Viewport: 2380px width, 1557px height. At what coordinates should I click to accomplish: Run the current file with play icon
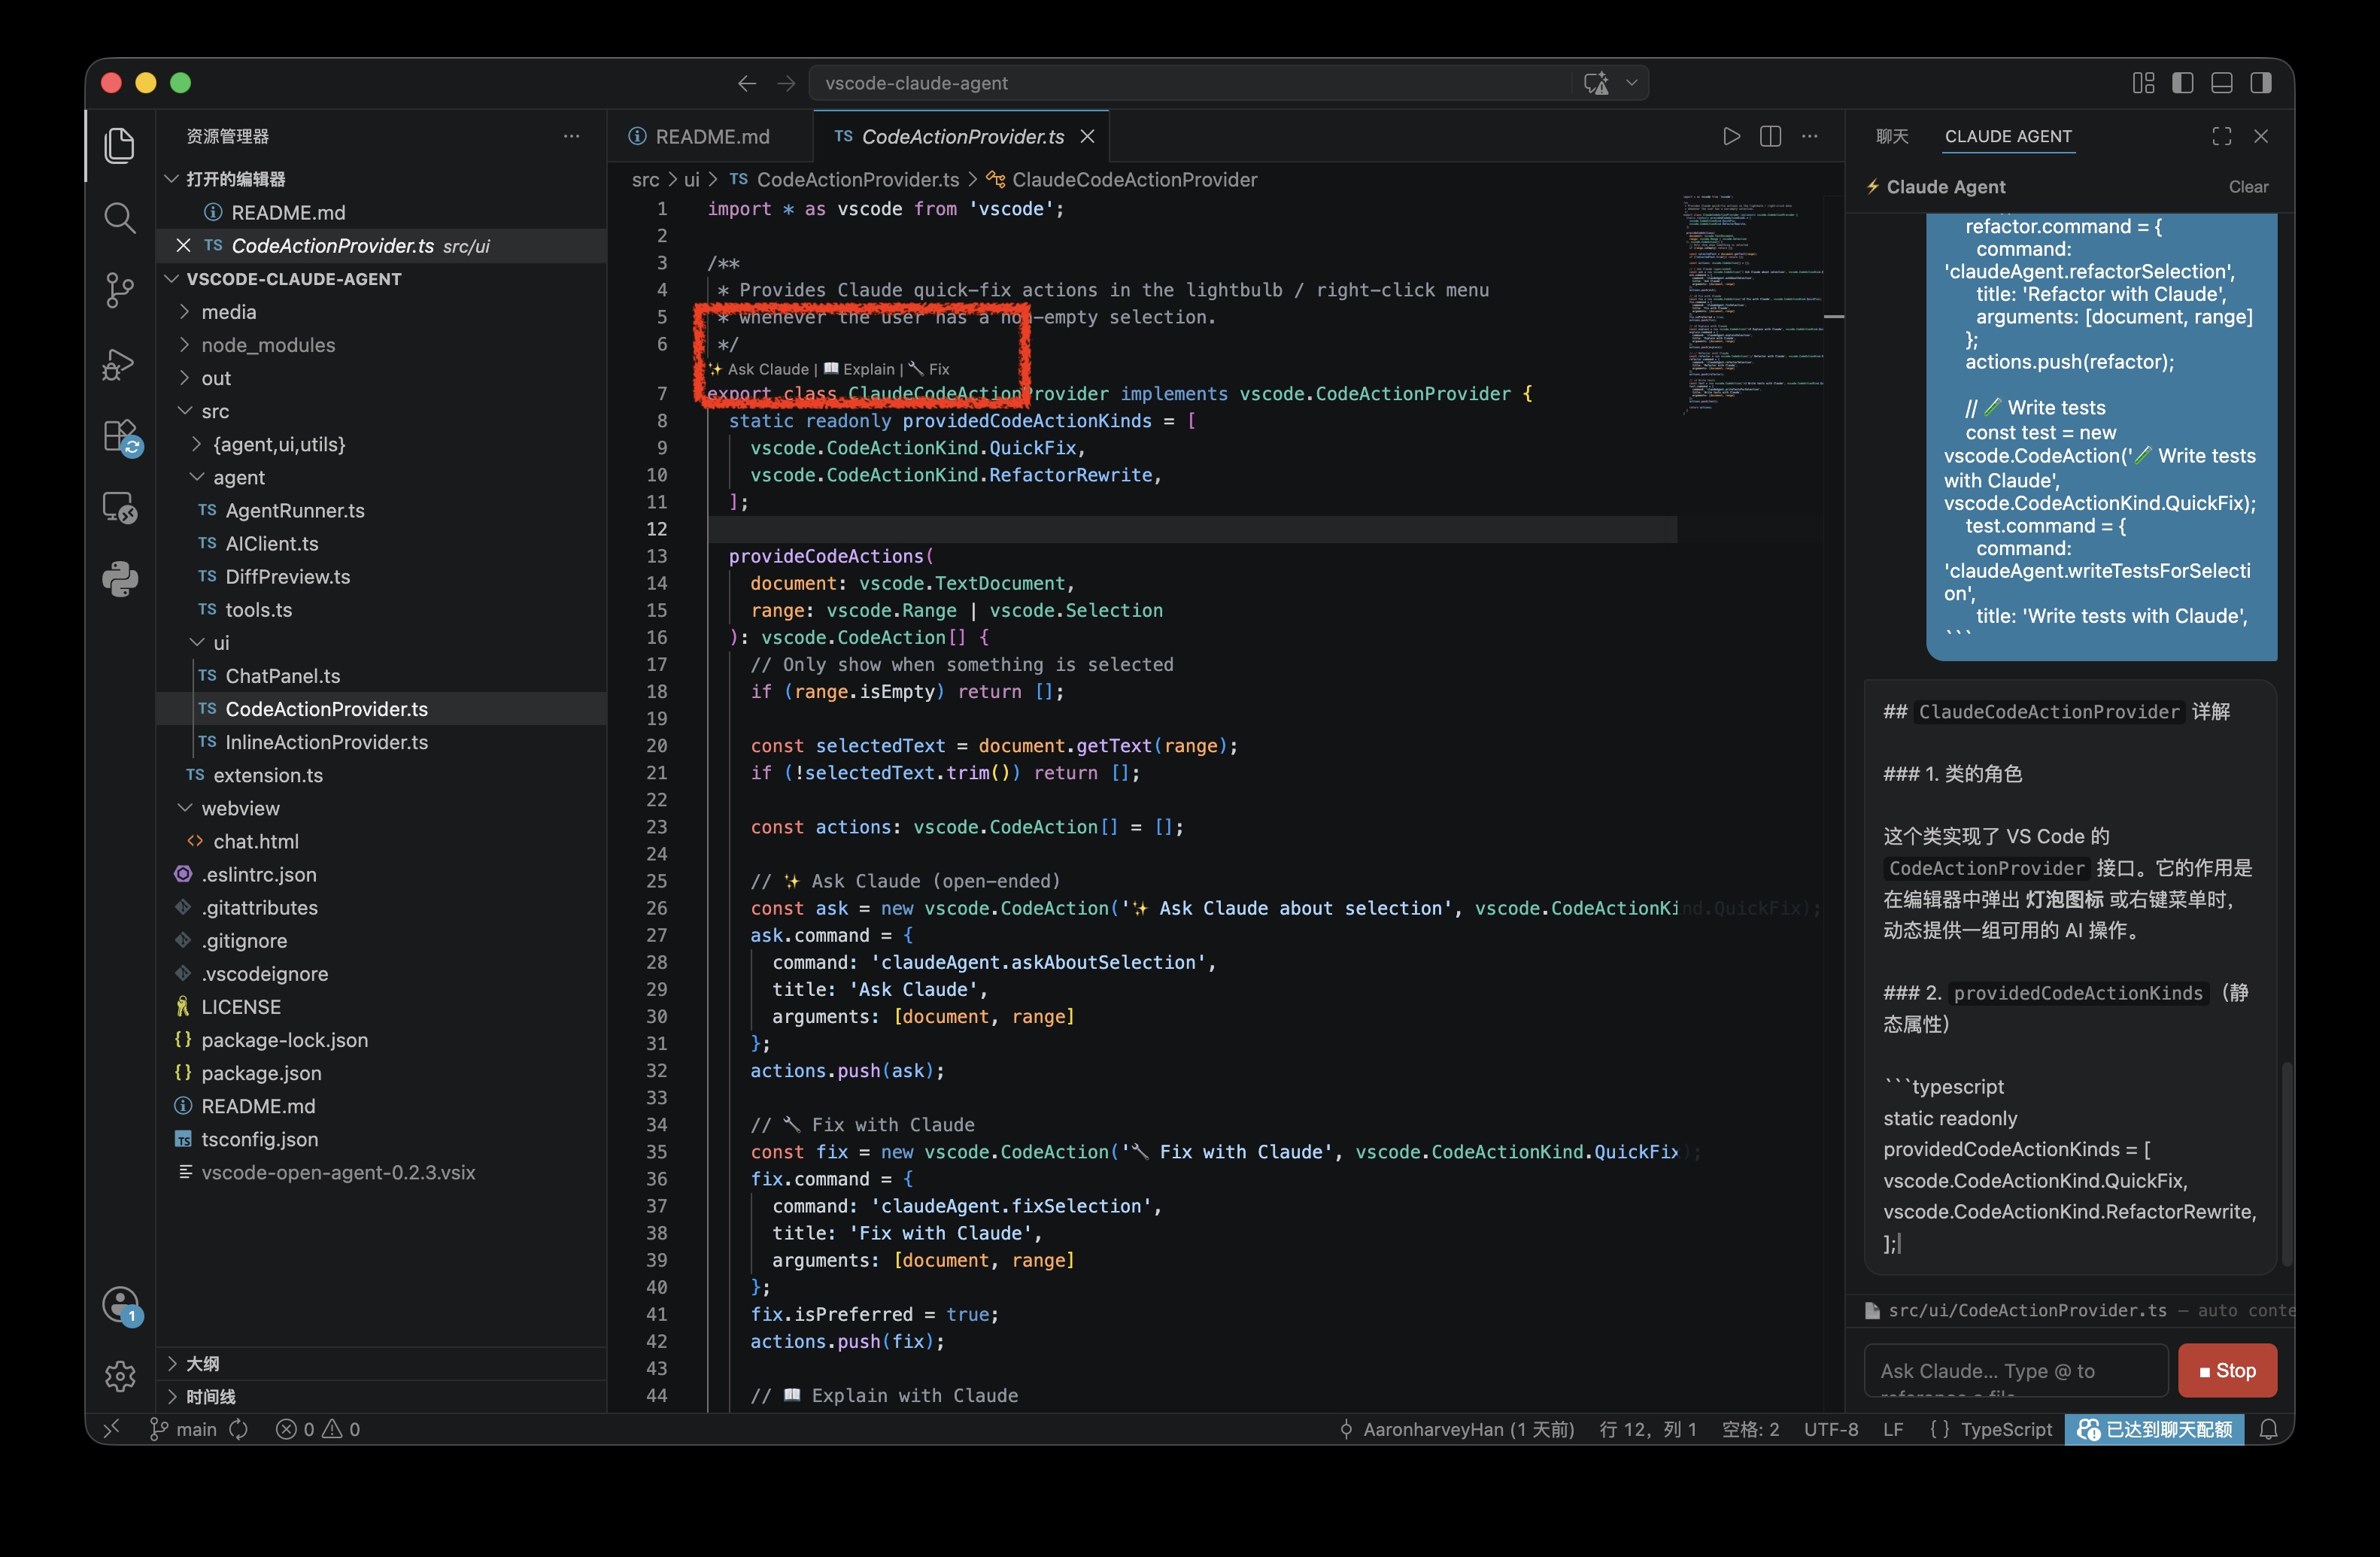pyautogui.click(x=1731, y=136)
